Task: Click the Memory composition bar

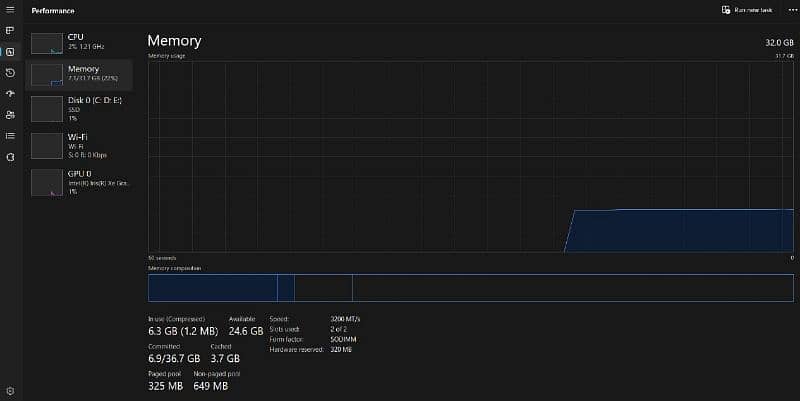Action: pyautogui.click(x=470, y=288)
